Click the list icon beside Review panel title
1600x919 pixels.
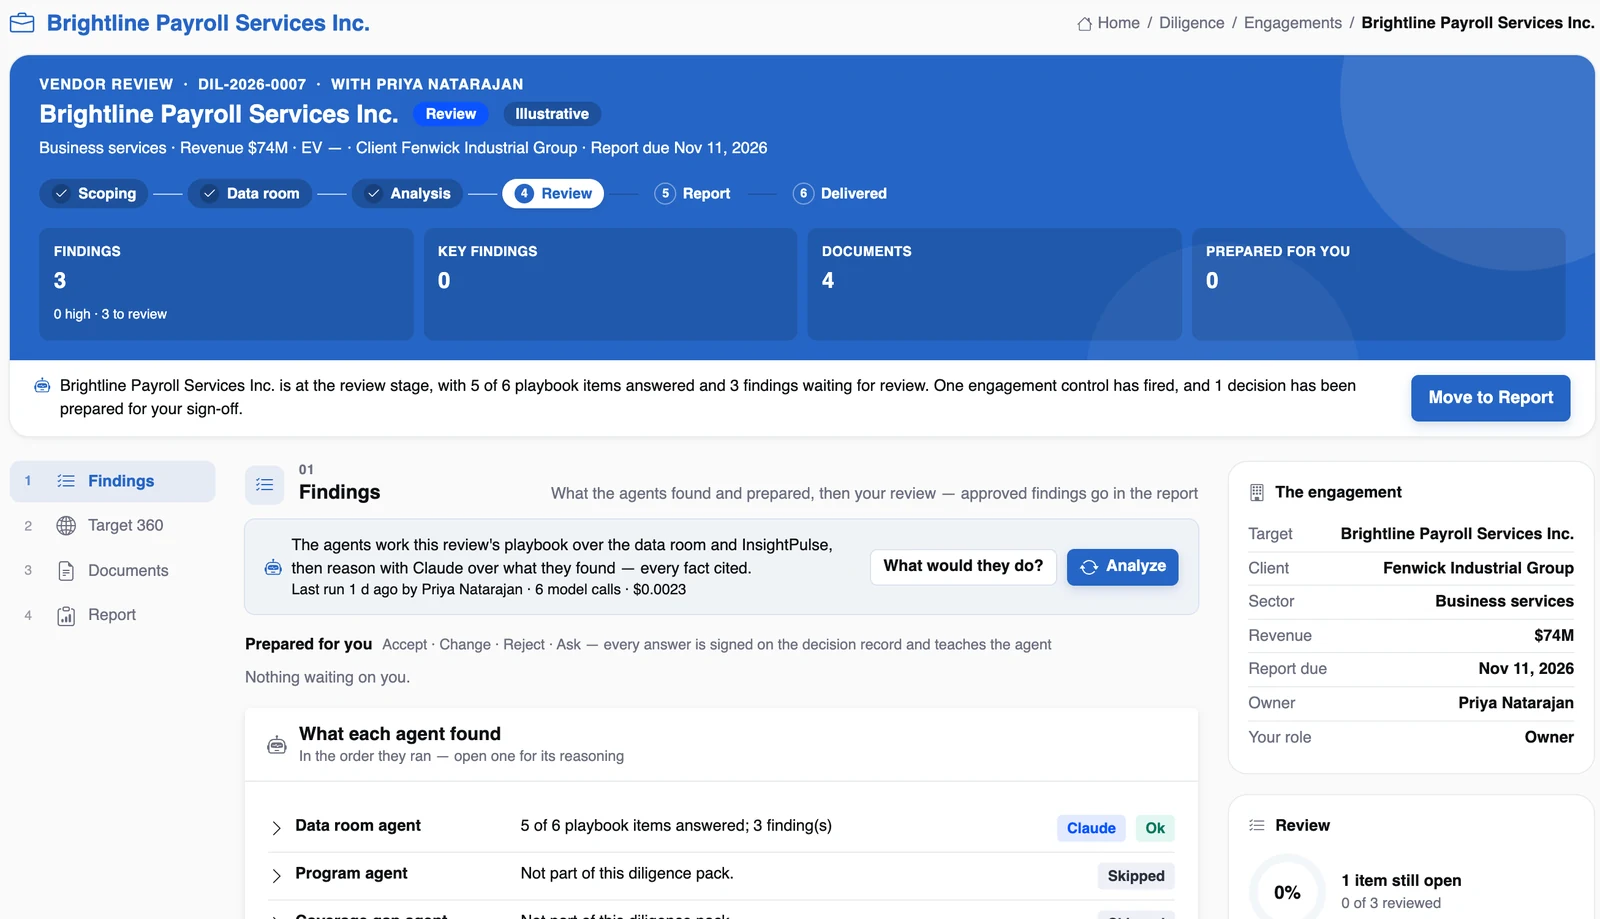pyautogui.click(x=1257, y=826)
